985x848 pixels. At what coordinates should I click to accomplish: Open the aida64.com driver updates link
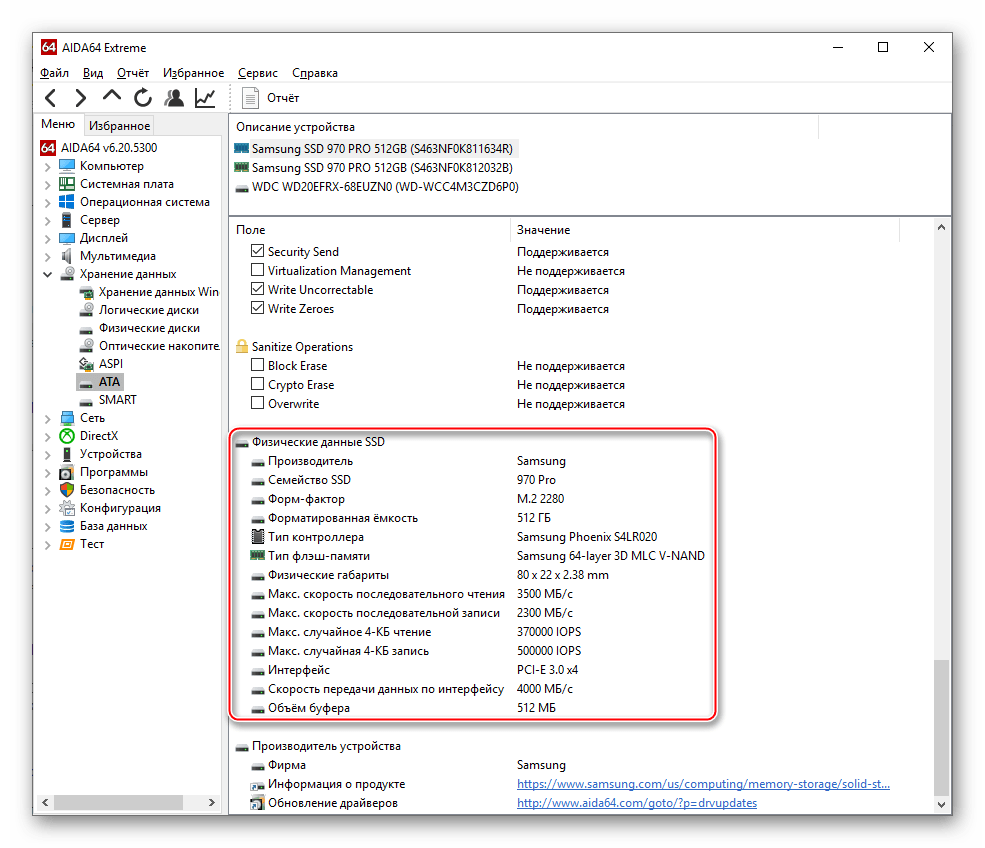click(x=637, y=803)
